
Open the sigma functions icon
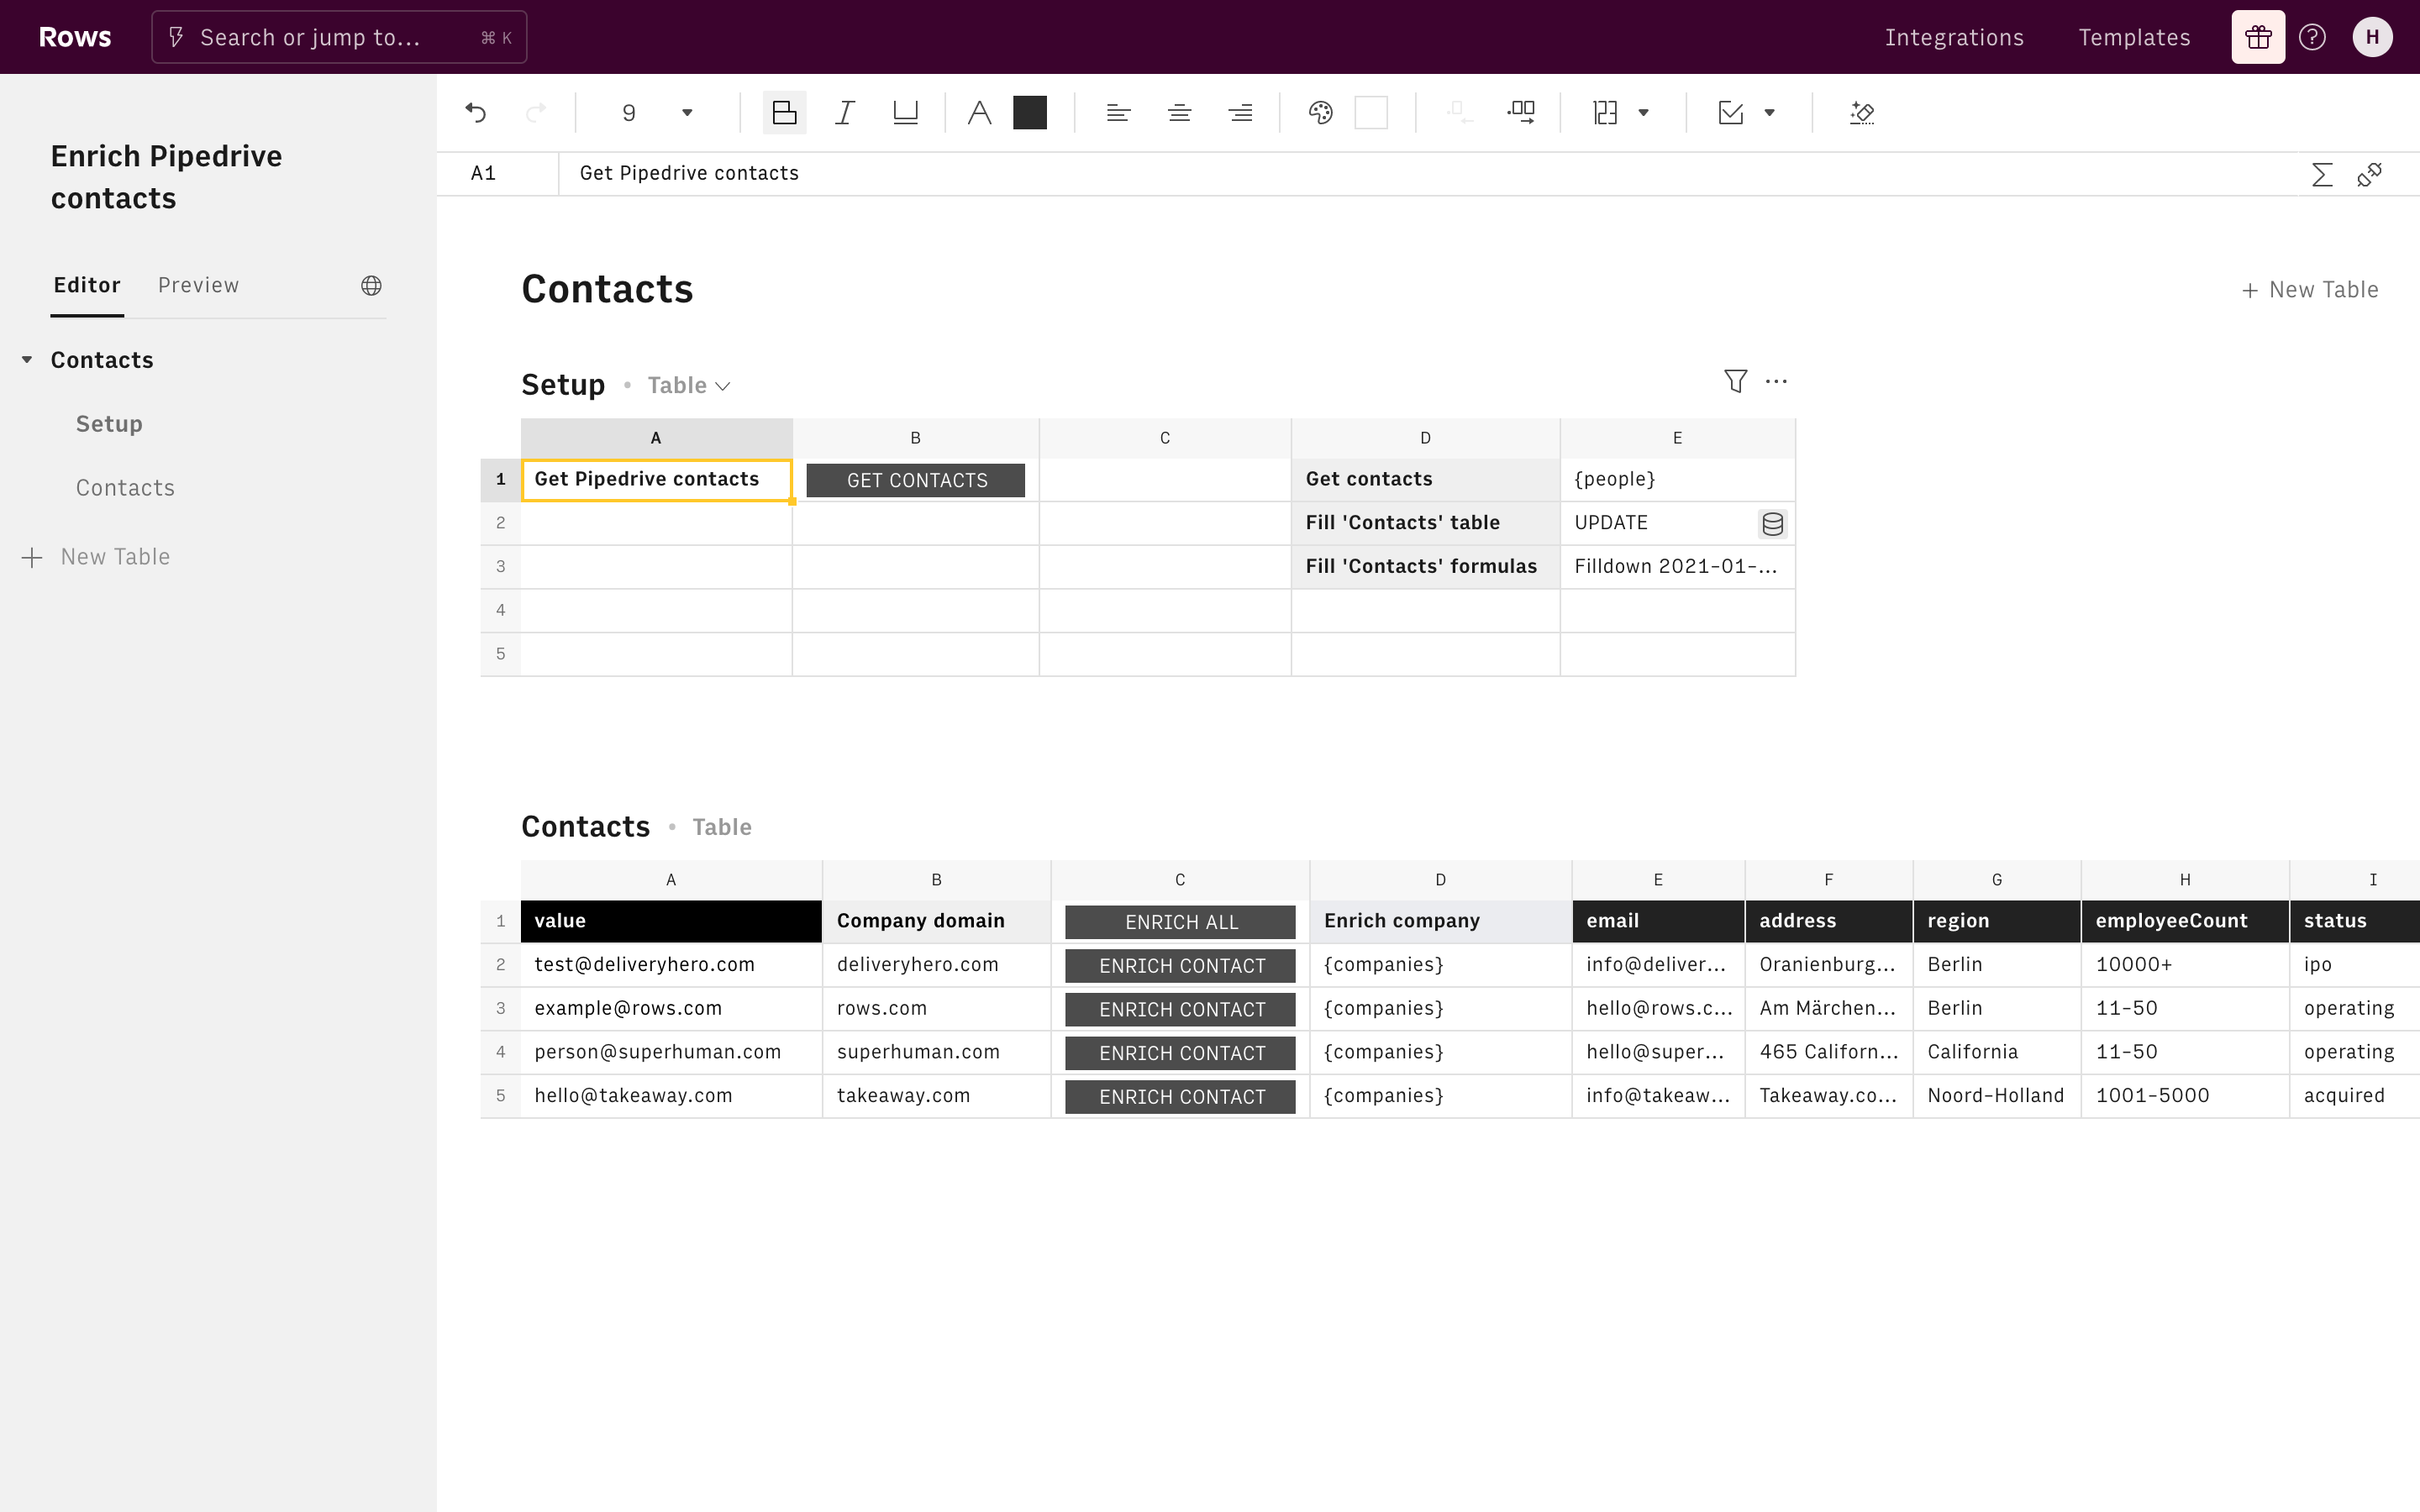[2322, 175]
